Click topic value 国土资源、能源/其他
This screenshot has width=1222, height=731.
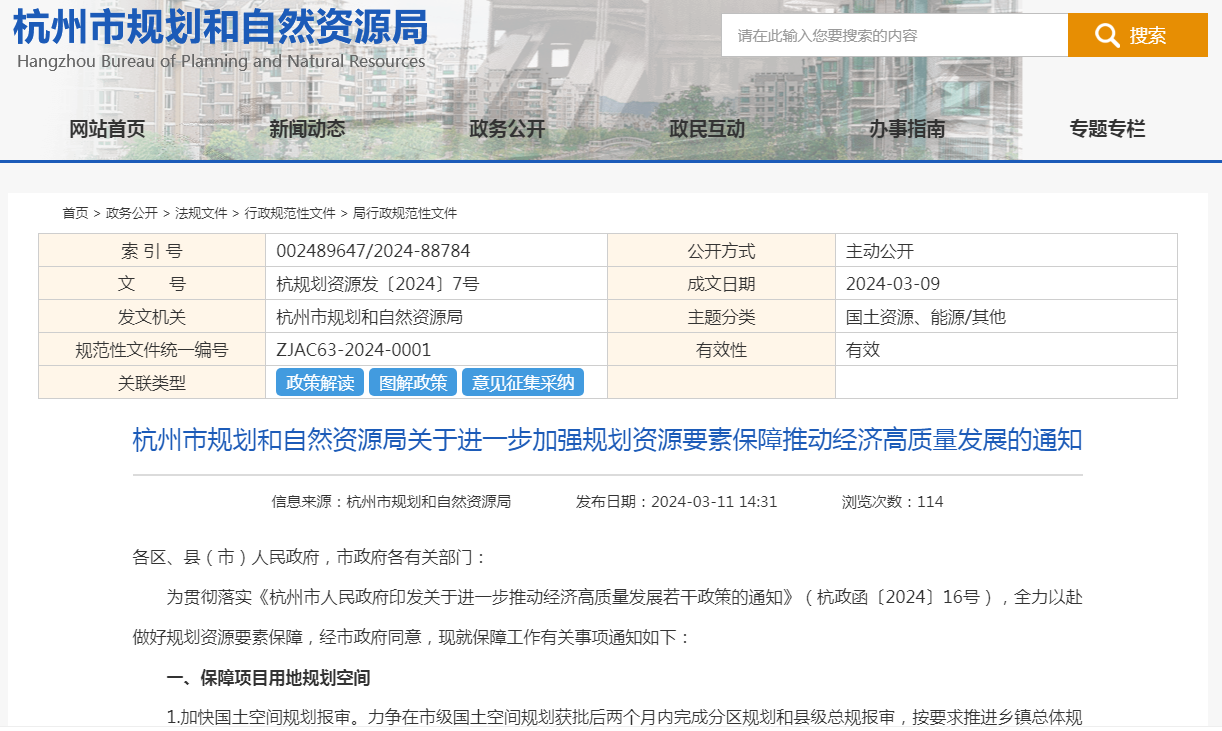[926, 317]
